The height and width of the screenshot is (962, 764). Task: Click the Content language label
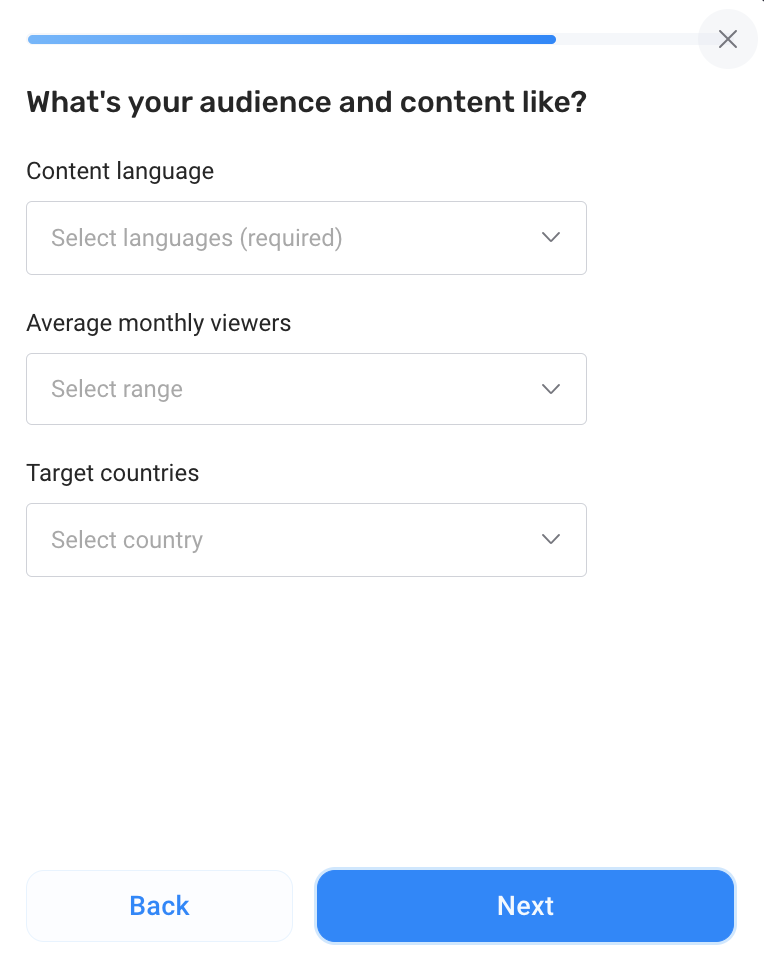click(120, 171)
